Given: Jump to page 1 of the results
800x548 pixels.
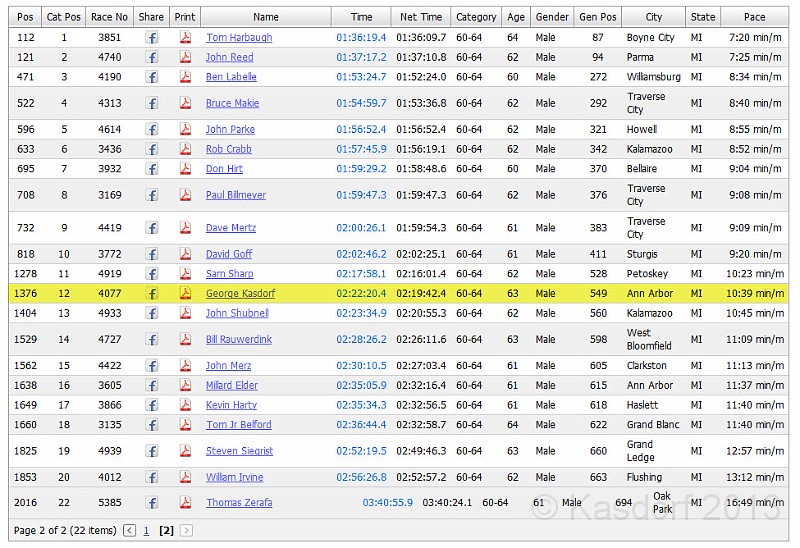Looking at the screenshot, I should point(146,531).
